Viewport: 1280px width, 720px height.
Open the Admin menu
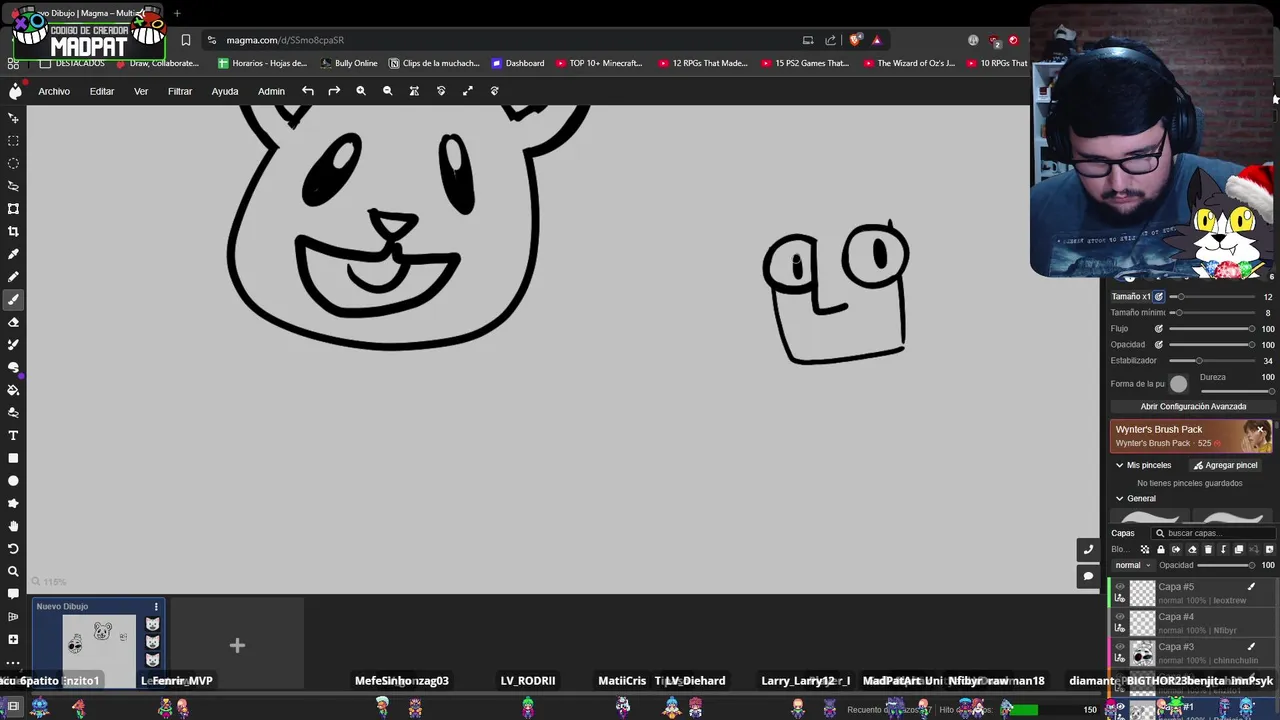pos(271,91)
